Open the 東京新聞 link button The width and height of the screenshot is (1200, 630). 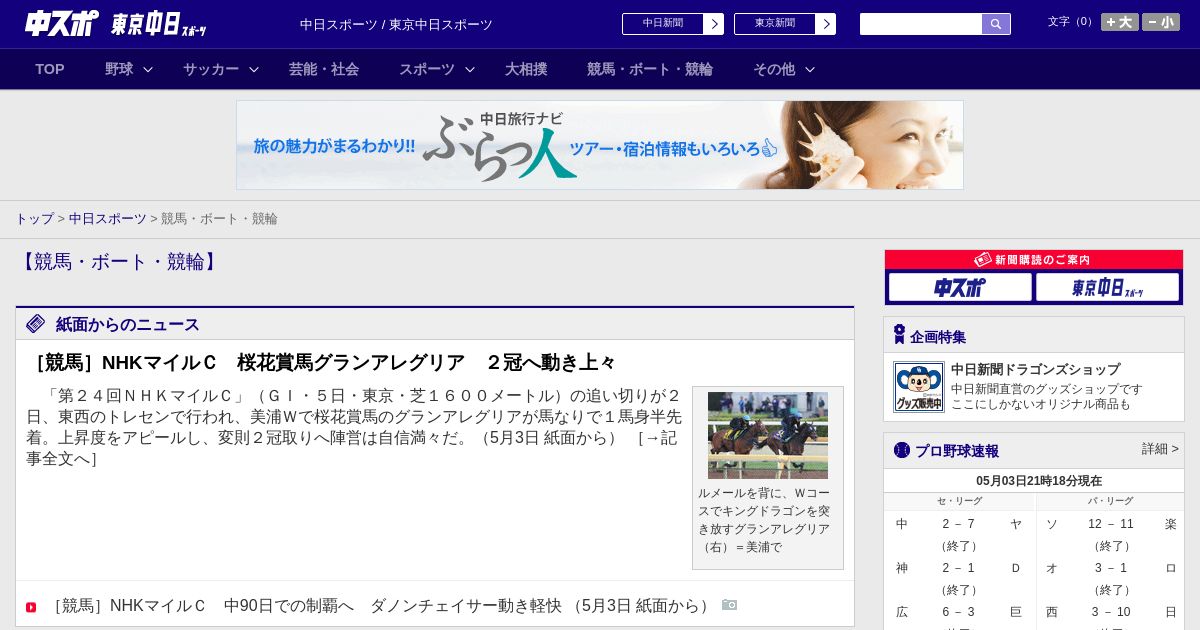(x=774, y=24)
